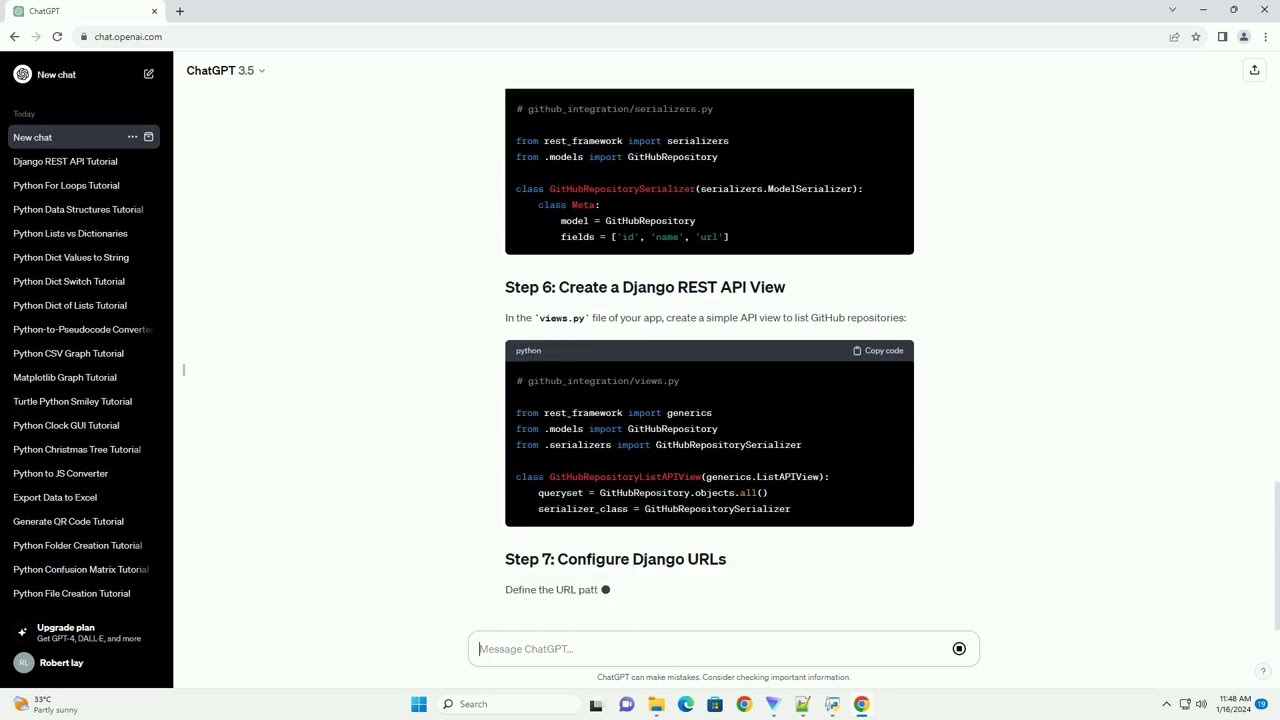Open File Explorer from the taskbar

[656, 704]
